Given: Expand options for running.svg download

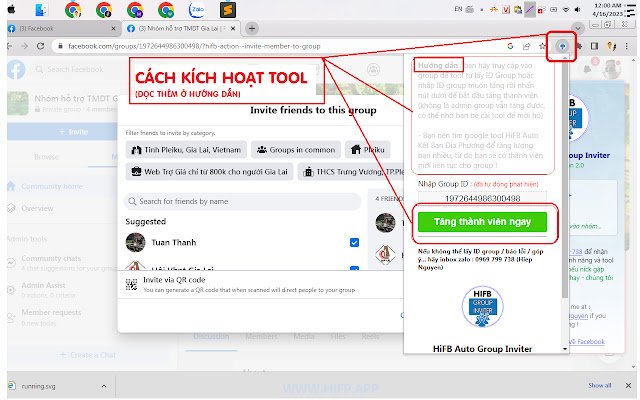Looking at the screenshot, I should pyautogui.click(x=104, y=386).
